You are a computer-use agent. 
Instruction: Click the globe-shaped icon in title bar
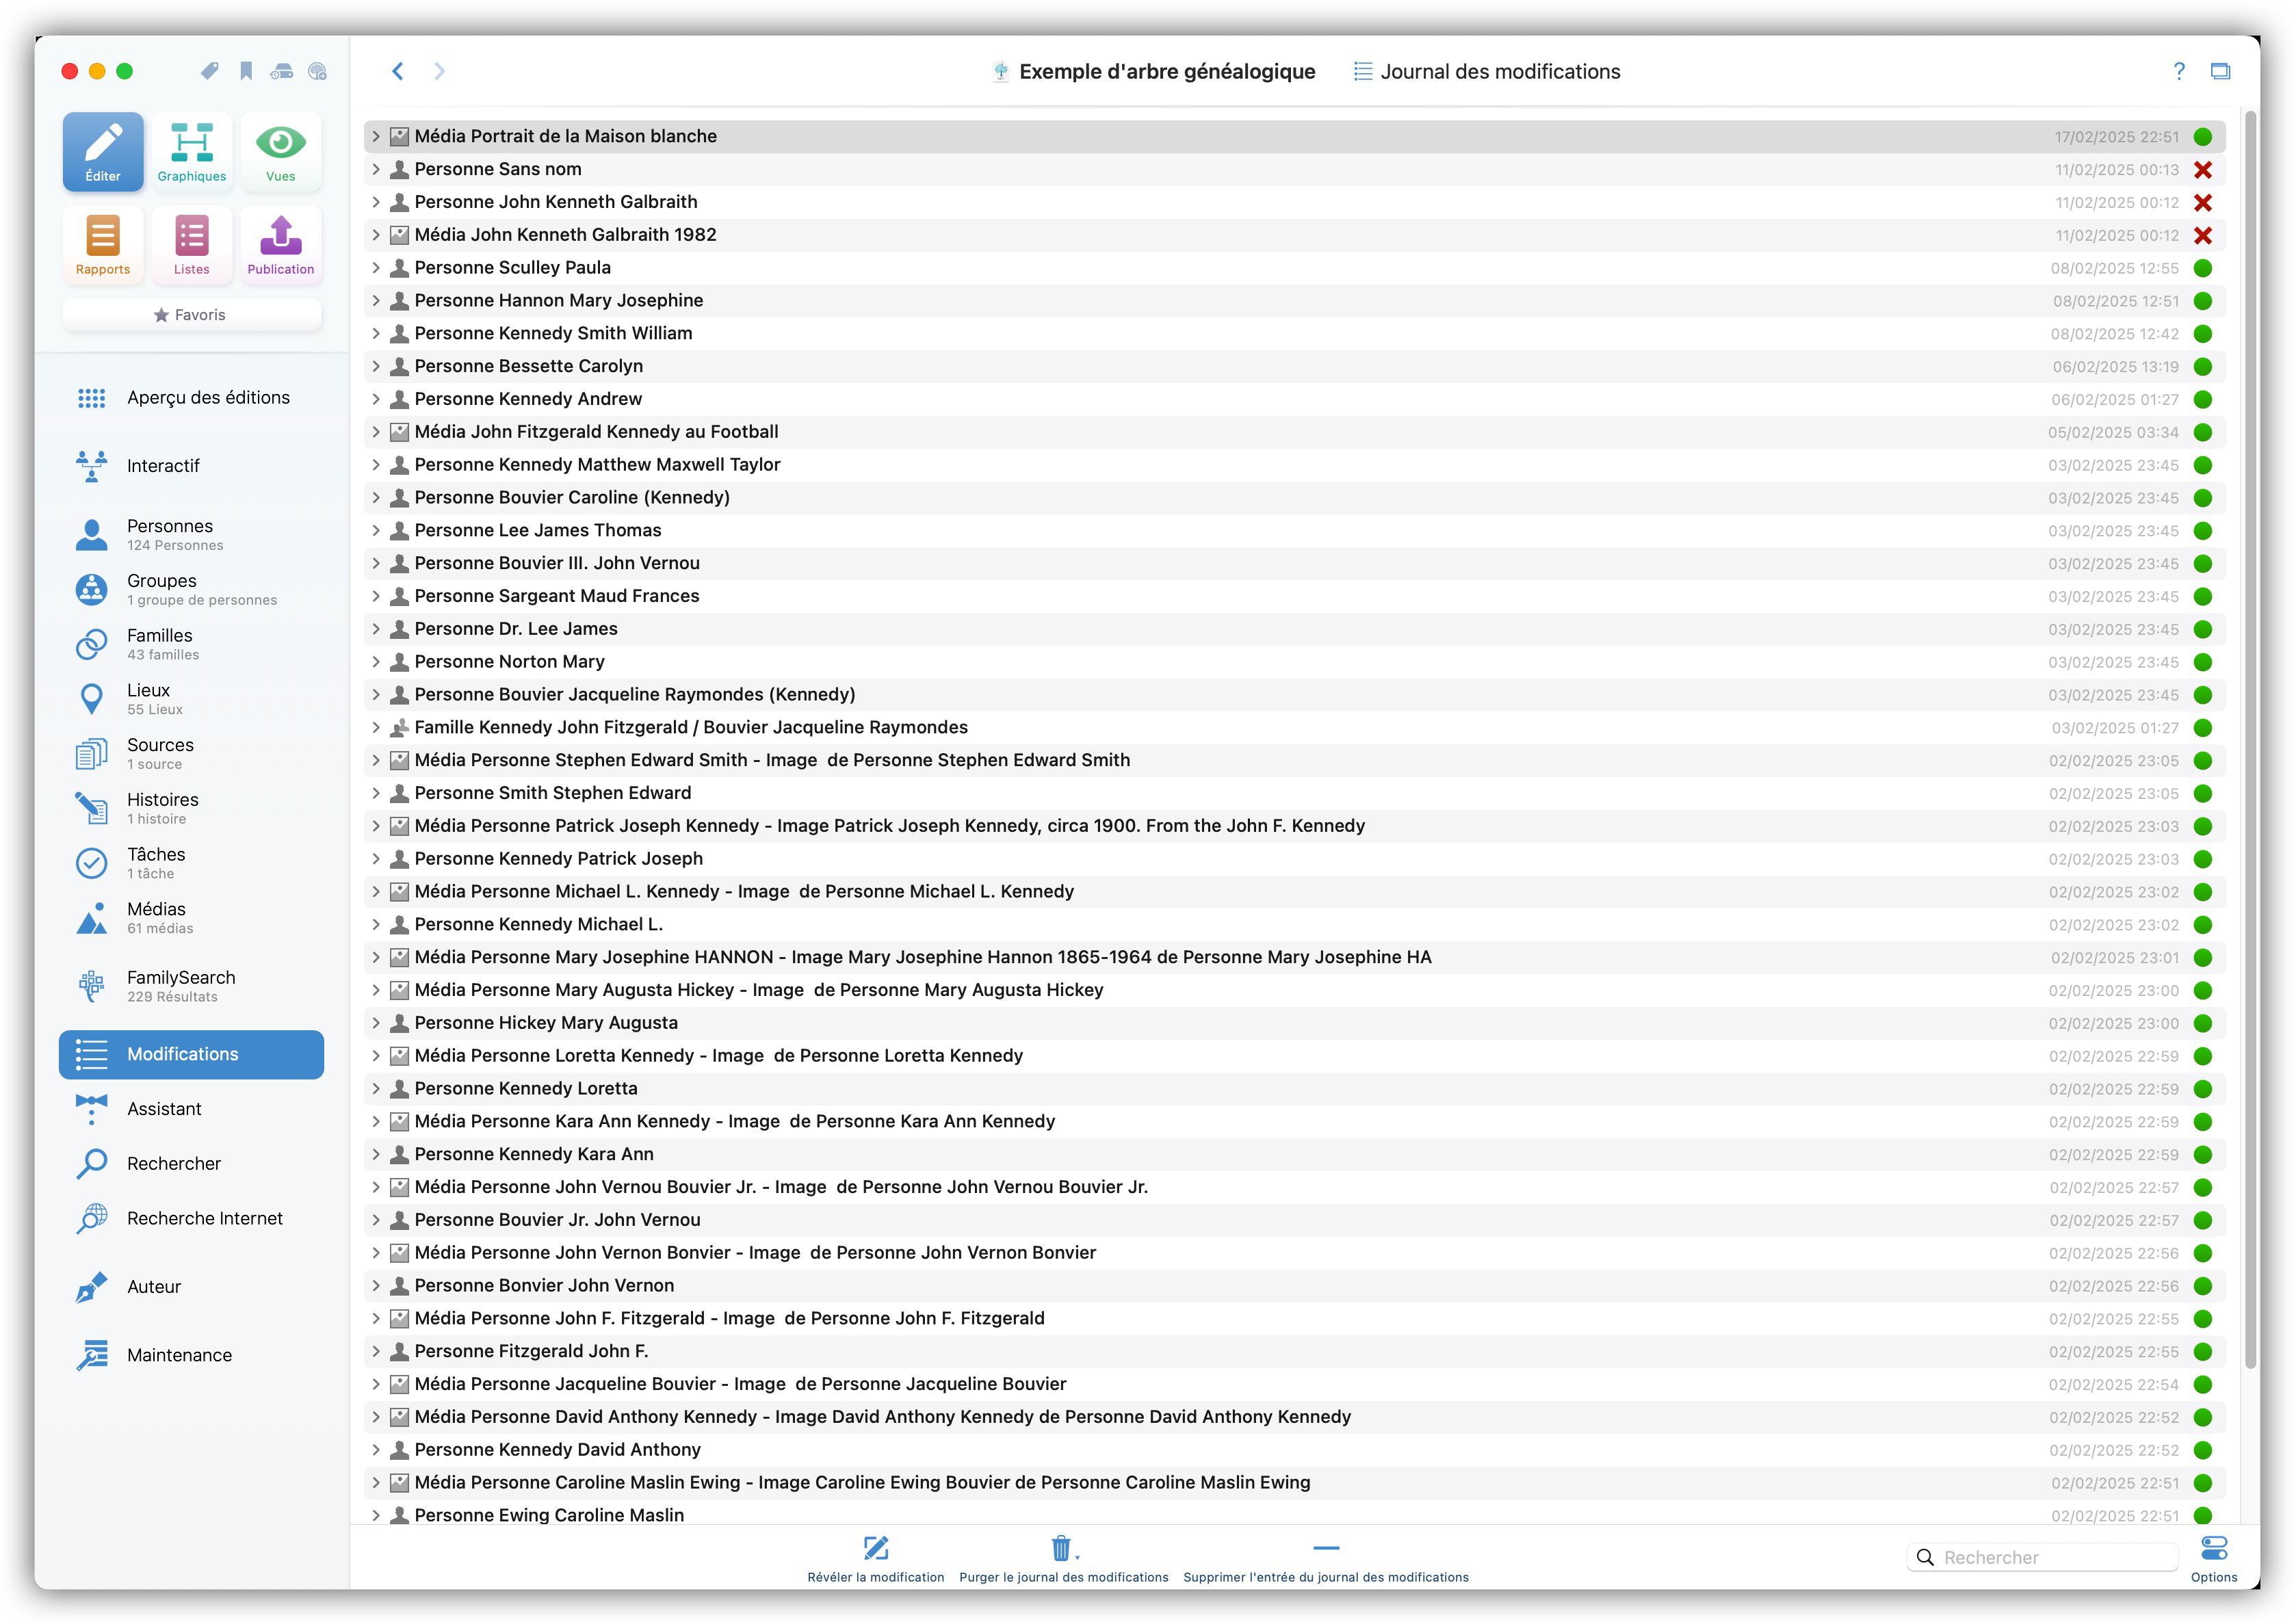[317, 71]
